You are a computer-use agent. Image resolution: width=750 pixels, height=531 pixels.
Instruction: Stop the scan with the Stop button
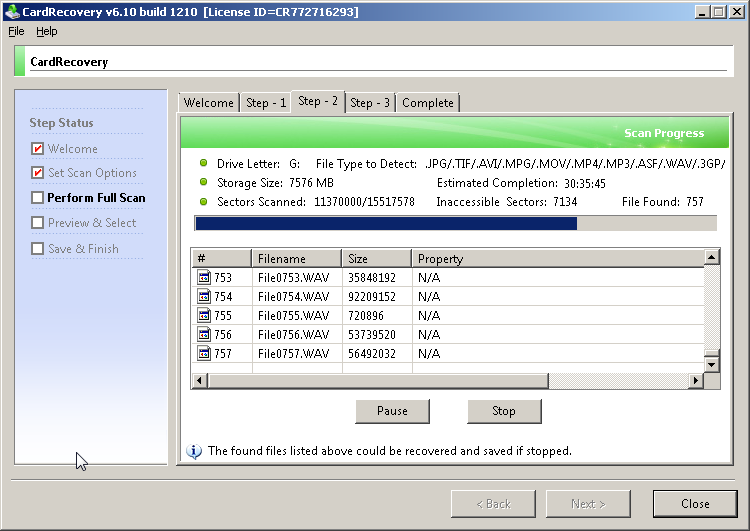(504, 411)
